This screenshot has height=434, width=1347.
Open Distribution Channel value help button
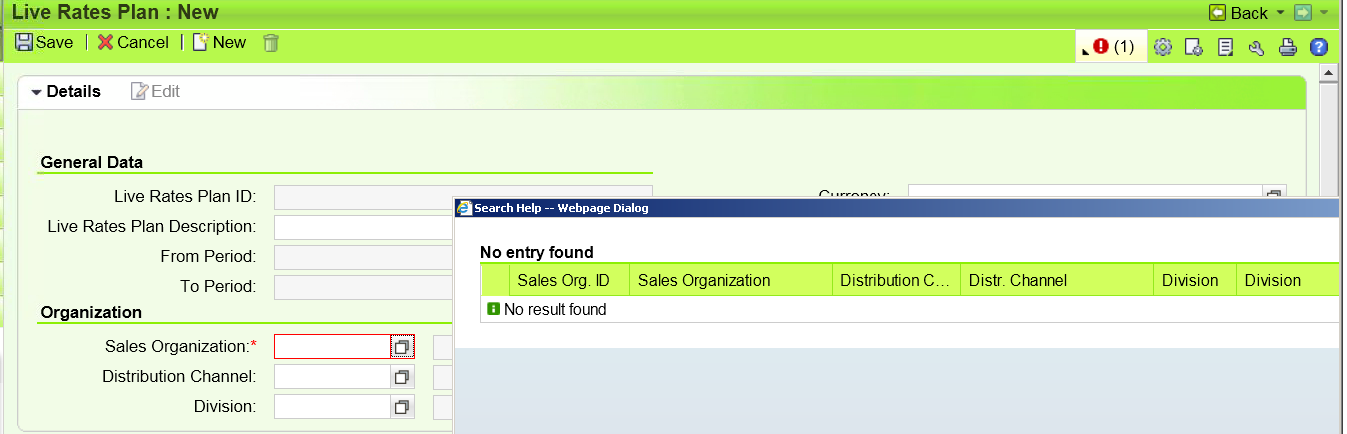pyautogui.click(x=402, y=377)
